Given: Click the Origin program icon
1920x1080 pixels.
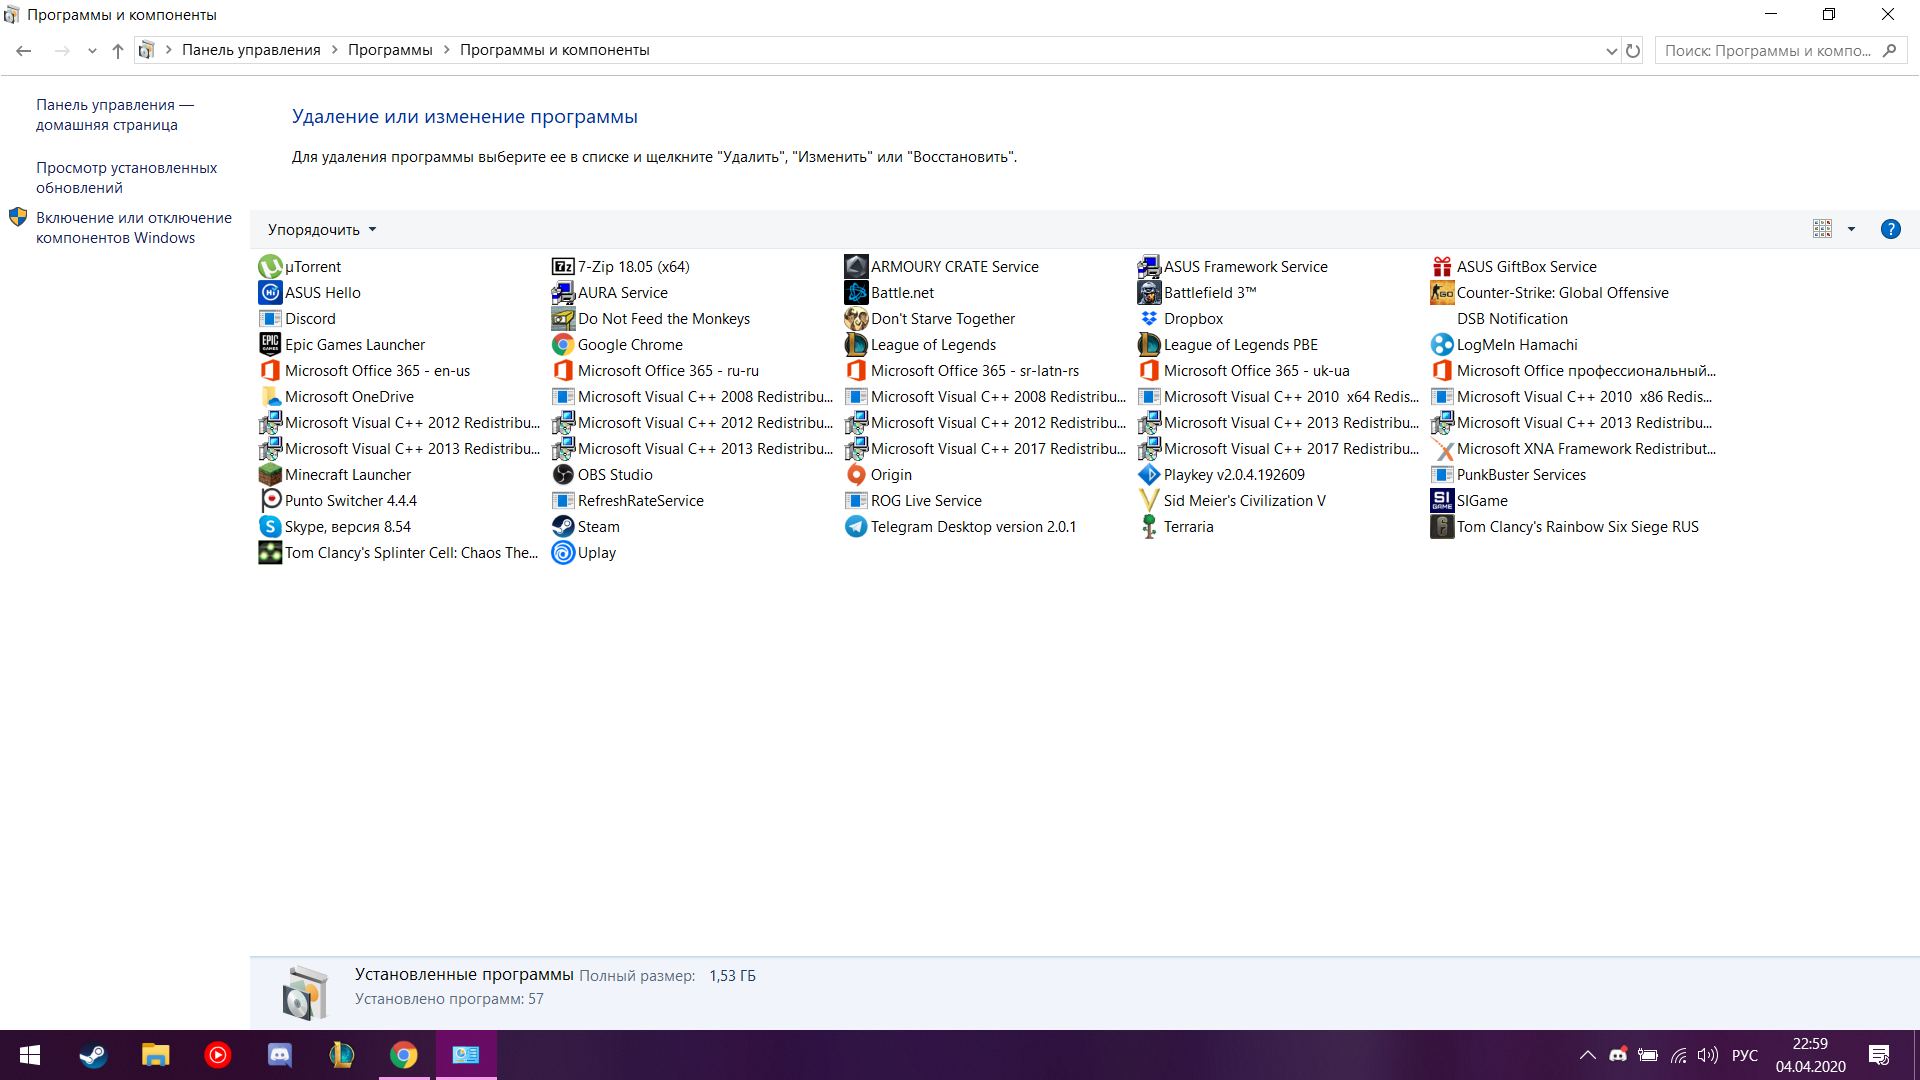Looking at the screenshot, I should tap(856, 475).
